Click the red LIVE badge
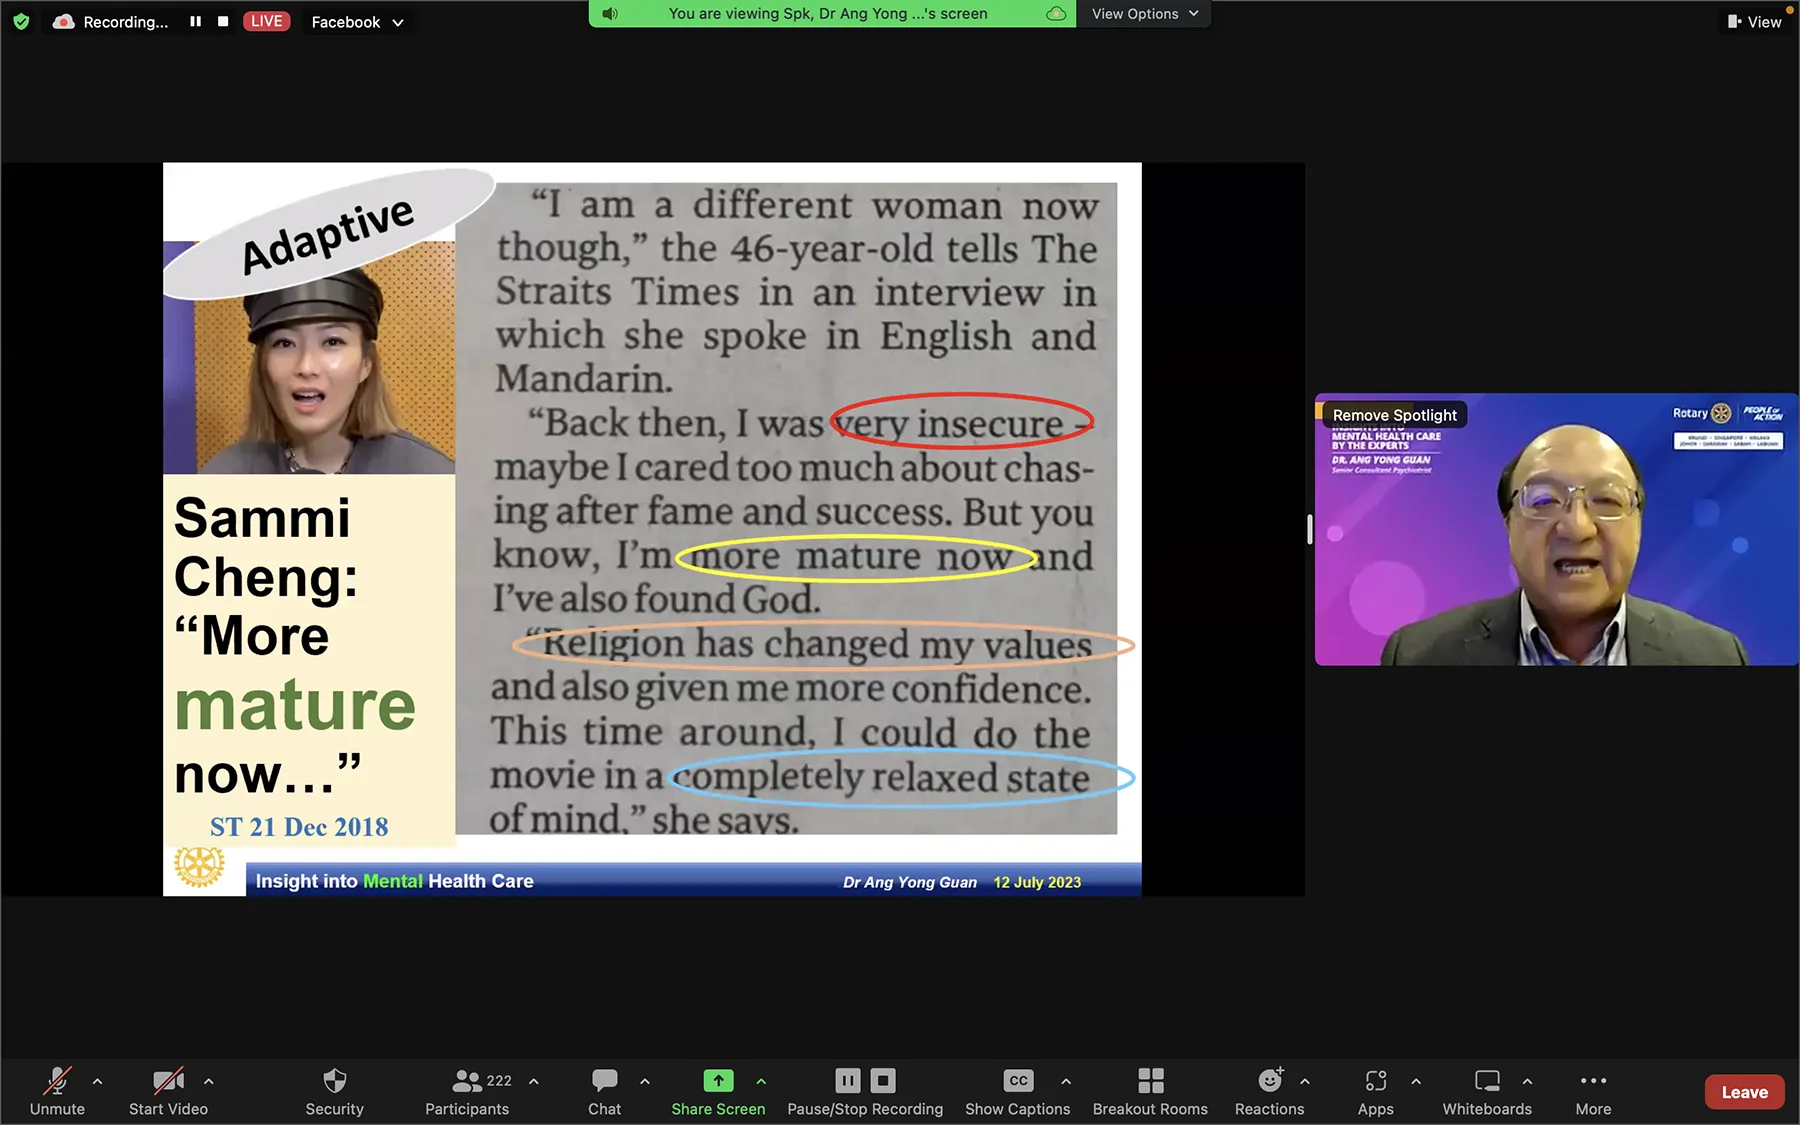The height and width of the screenshot is (1125, 1800). point(266,21)
